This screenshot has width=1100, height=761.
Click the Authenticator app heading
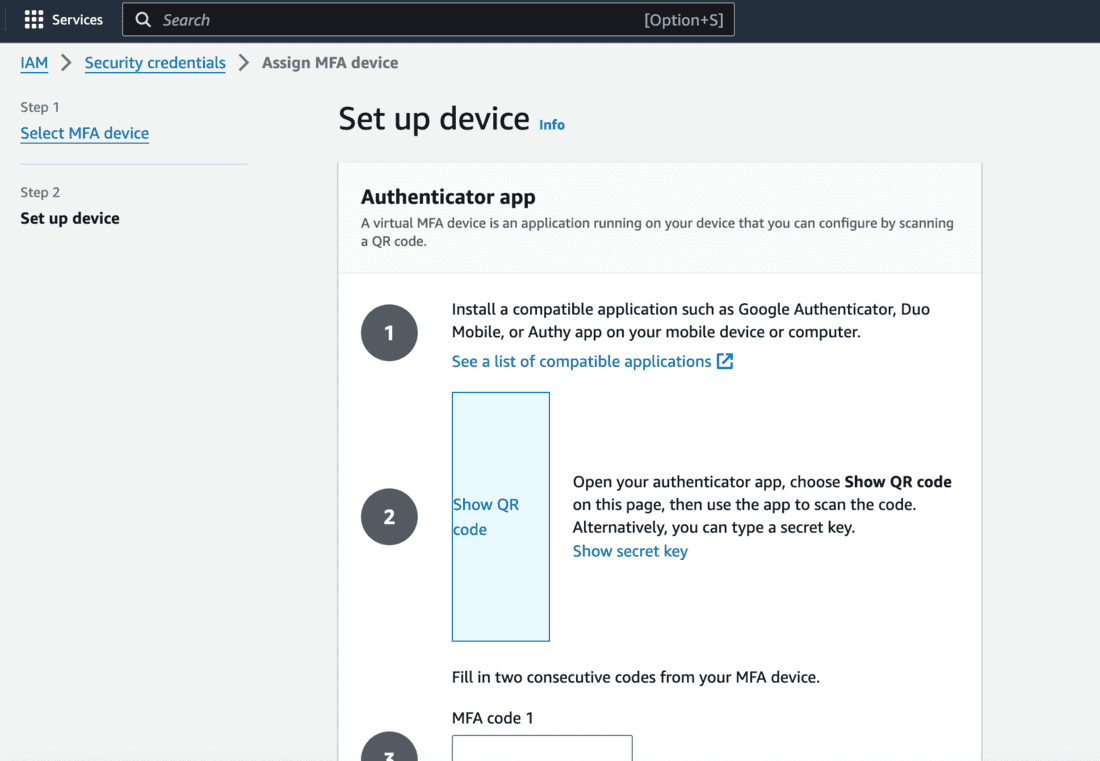[x=448, y=197]
